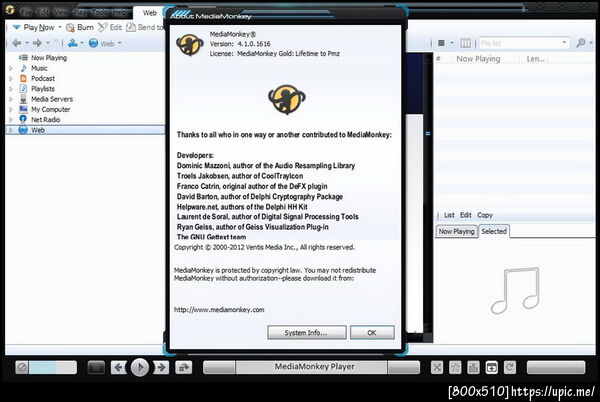Expand the Podcast tree node
The height and width of the screenshot is (402, 600).
pos(11,78)
